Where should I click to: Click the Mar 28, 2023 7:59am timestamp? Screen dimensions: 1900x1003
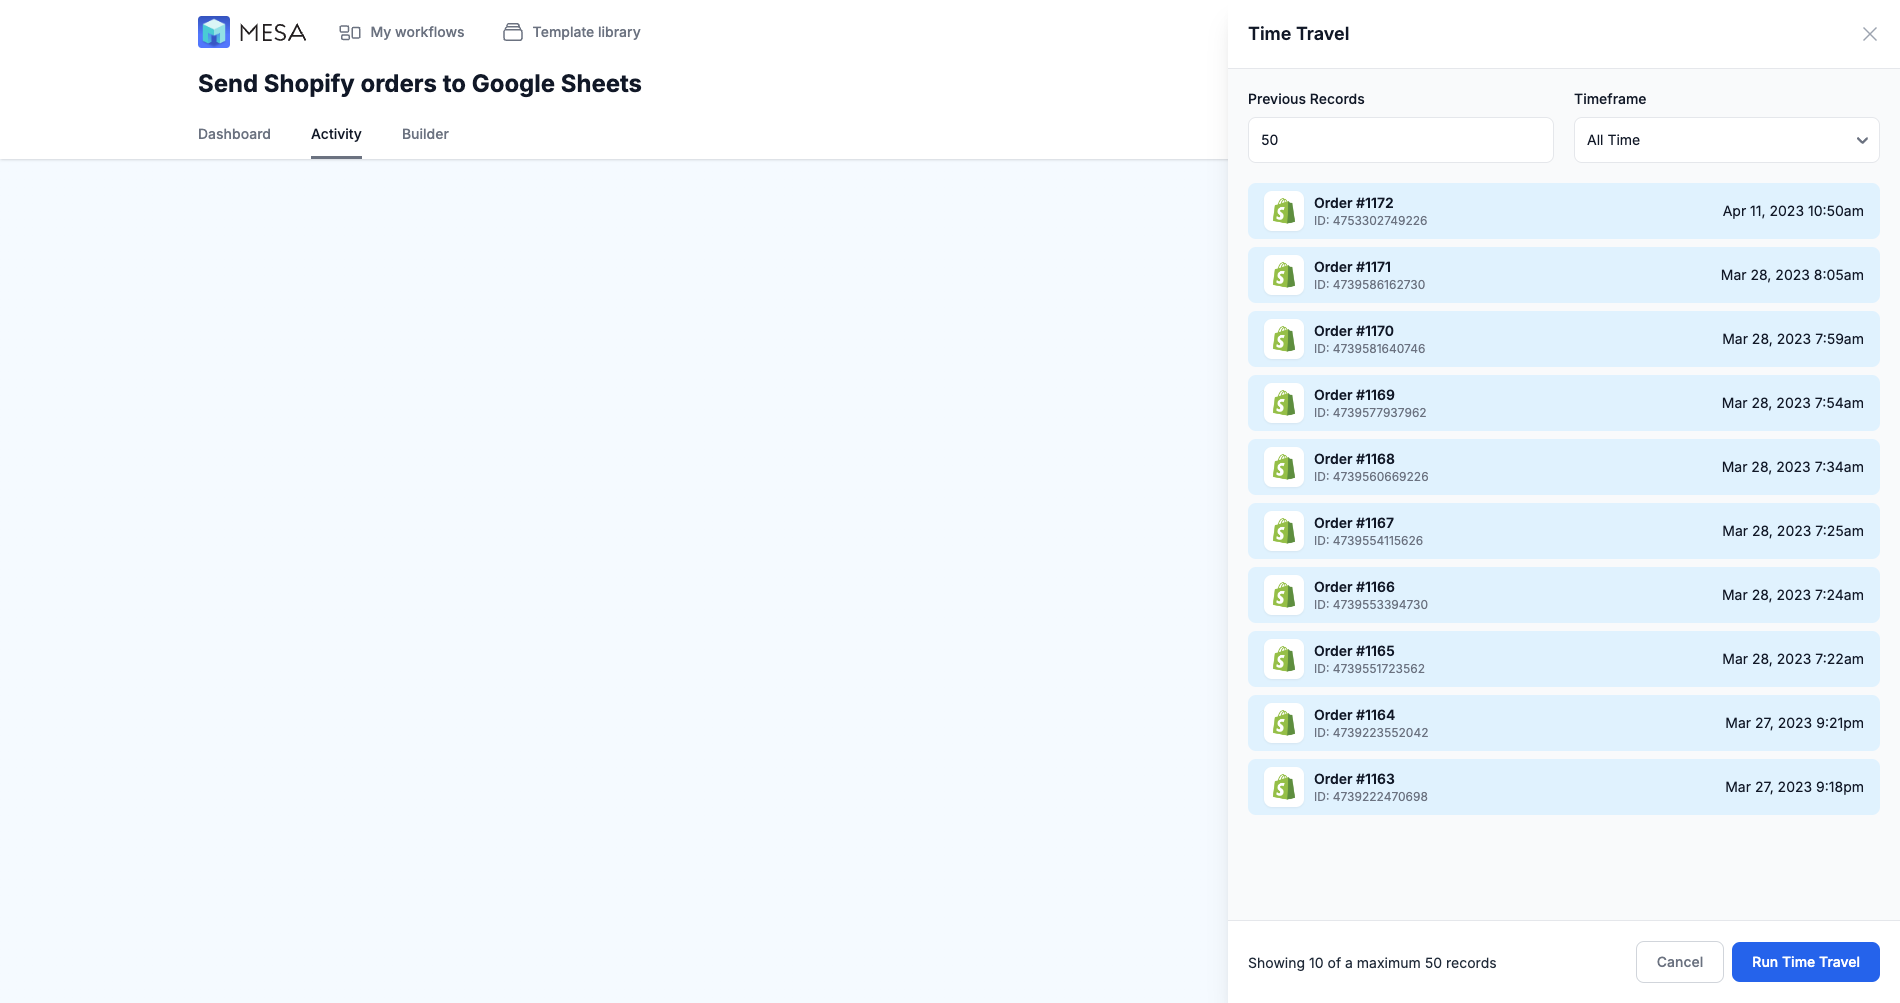(x=1793, y=339)
